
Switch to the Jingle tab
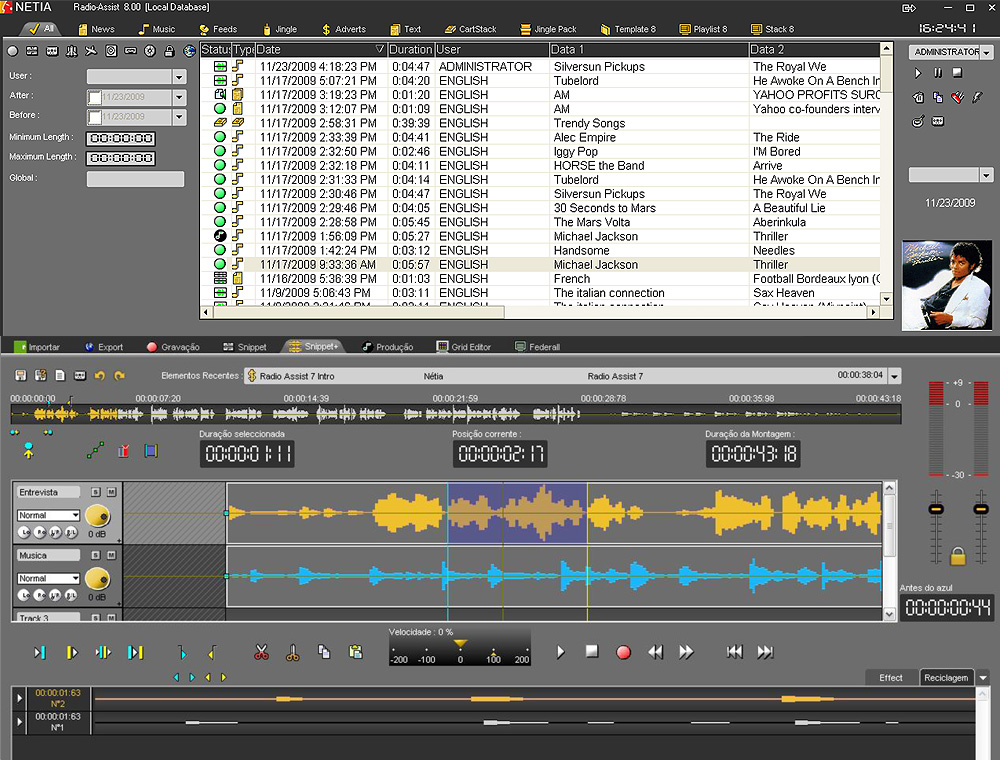(279, 29)
